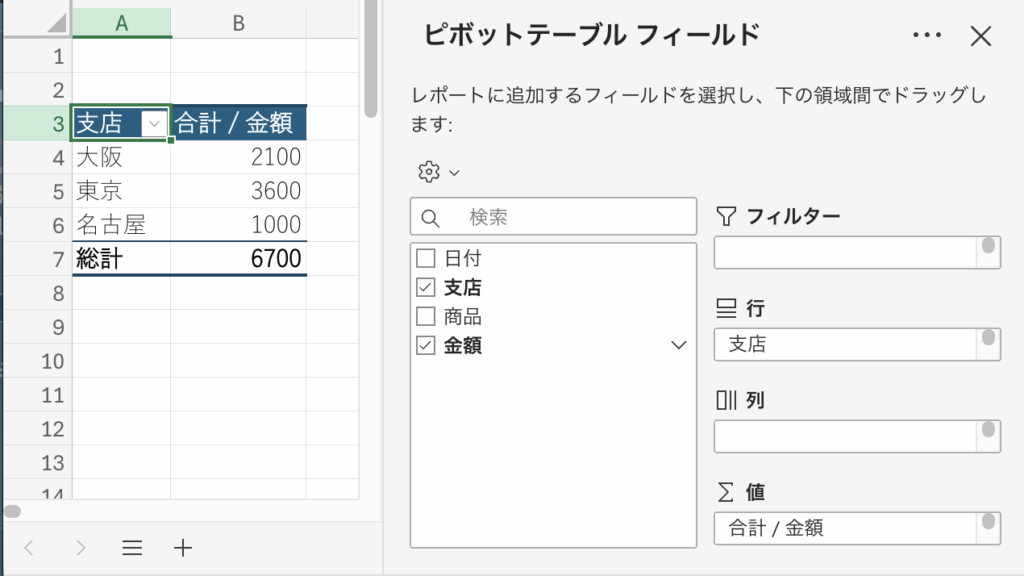1024x576 pixels.
Task: Uncheck the 金額 field checkbox
Action: [x=425, y=346]
